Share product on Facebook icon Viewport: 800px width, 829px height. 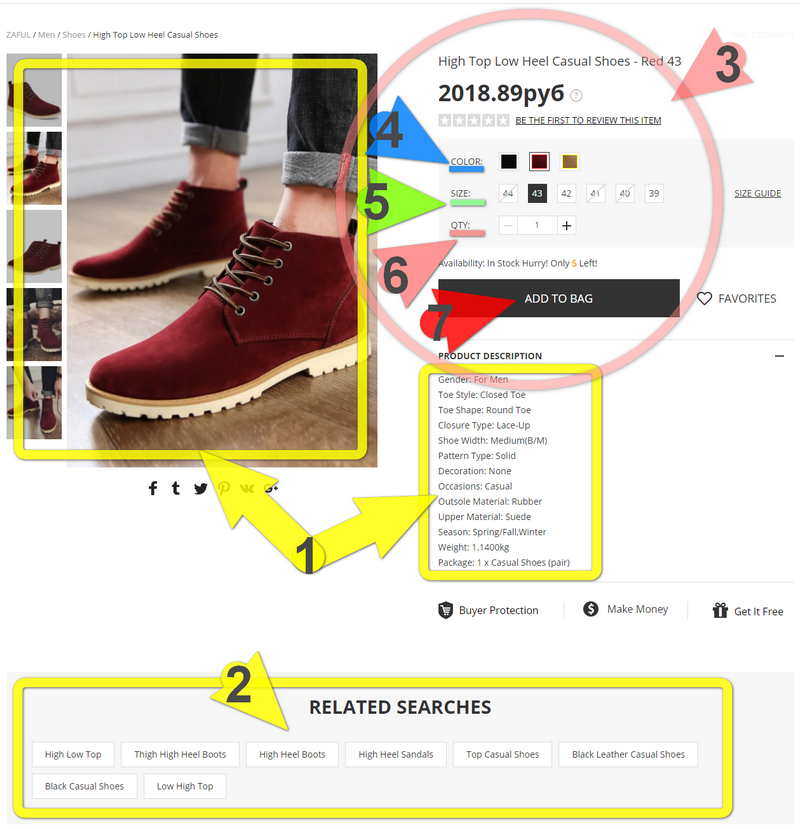coord(153,488)
